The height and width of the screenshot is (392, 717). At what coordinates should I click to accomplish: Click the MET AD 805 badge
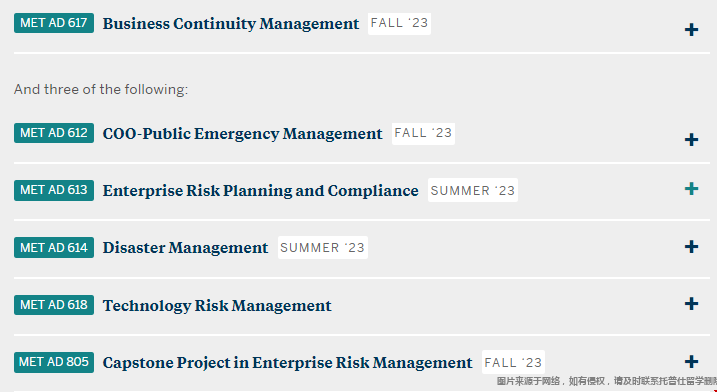pyautogui.click(x=54, y=362)
